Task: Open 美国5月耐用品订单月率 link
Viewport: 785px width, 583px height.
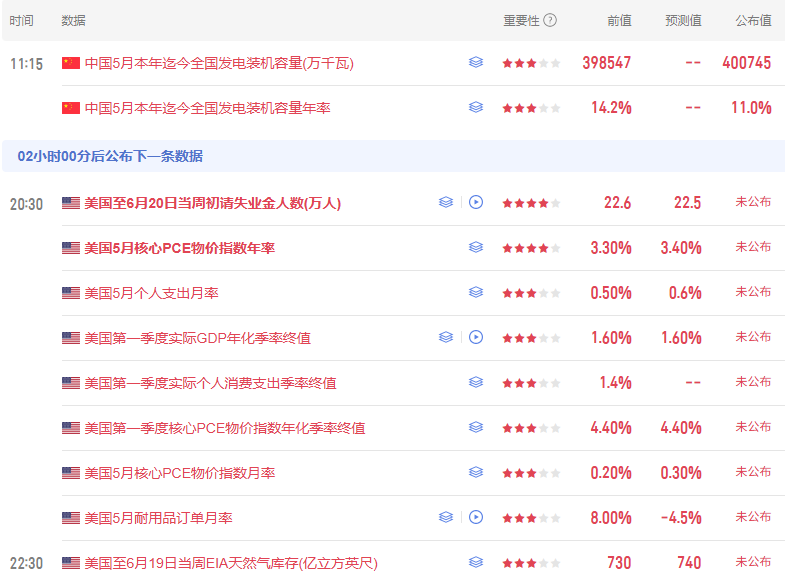Action: pos(159,518)
